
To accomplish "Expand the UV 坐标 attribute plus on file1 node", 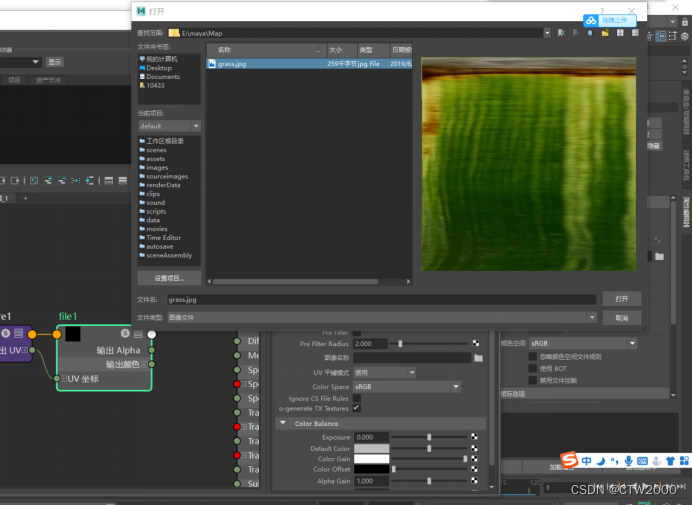I will [64, 378].
